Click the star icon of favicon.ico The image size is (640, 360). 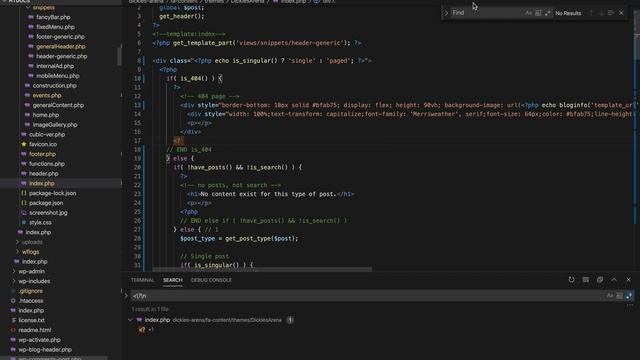(x=24, y=144)
